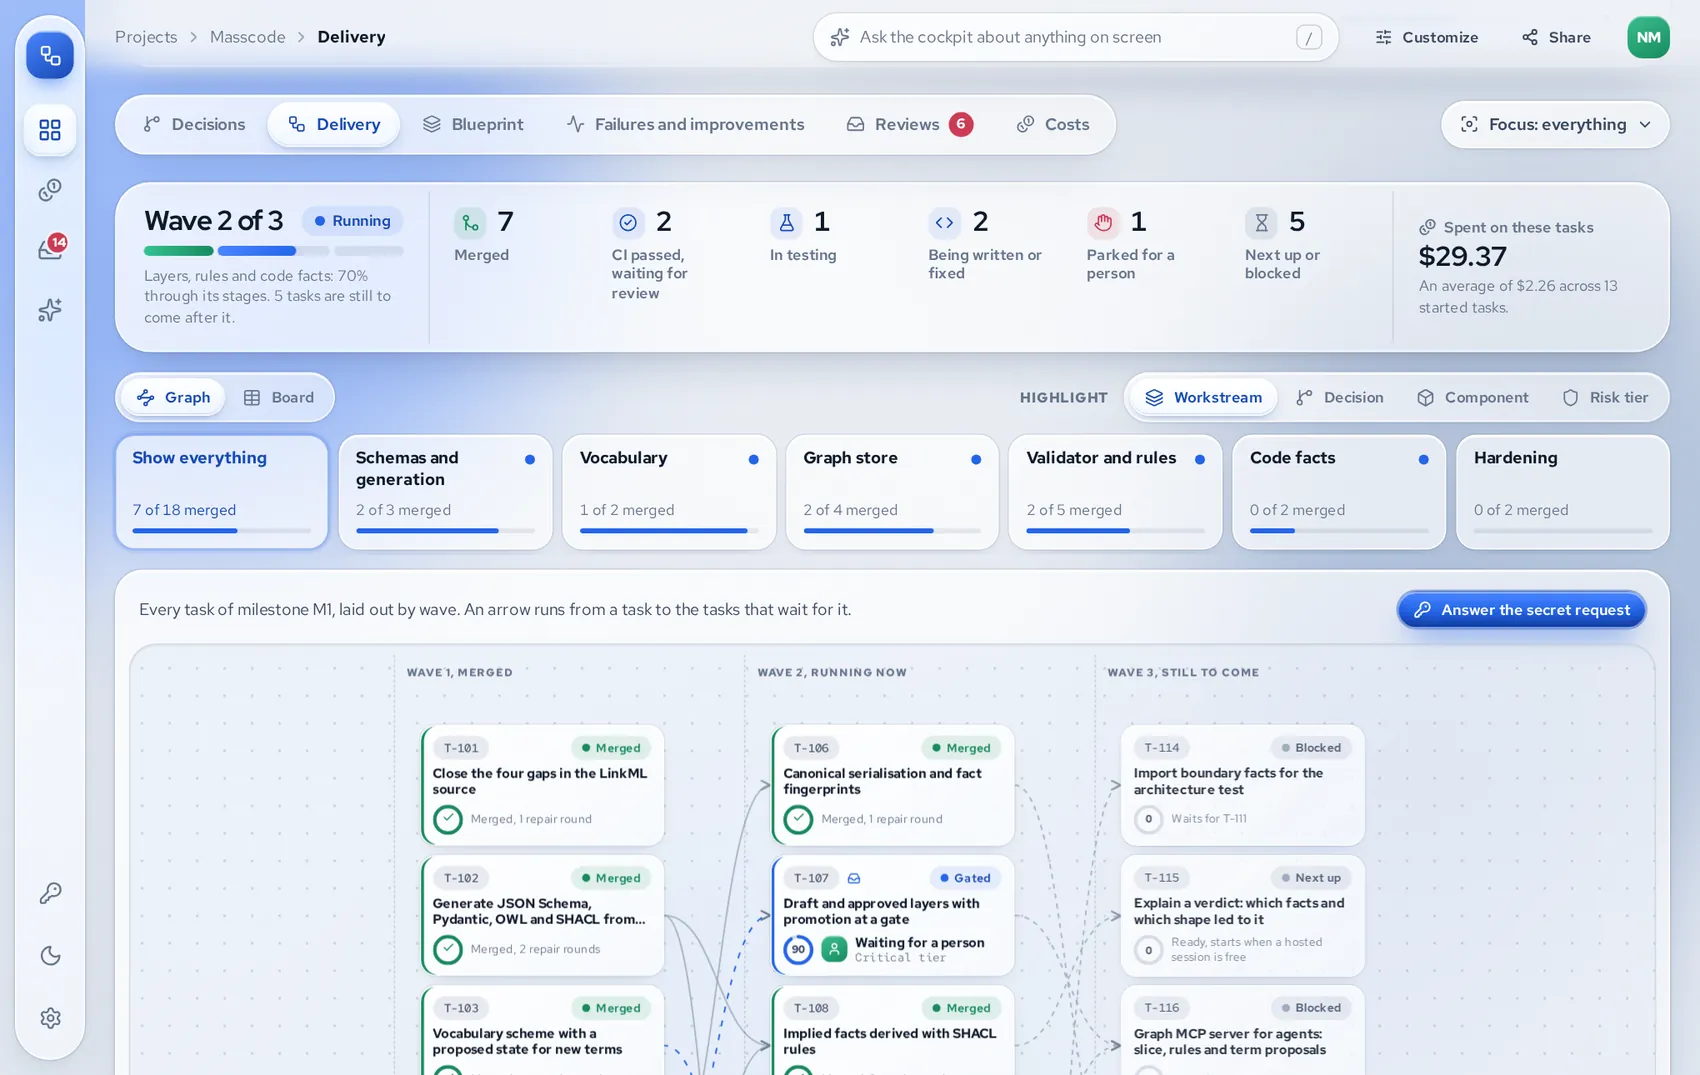The width and height of the screenshot is (1700, 1075).
Task: Click the NM user avatar
Action: (x=1648, y=37)
